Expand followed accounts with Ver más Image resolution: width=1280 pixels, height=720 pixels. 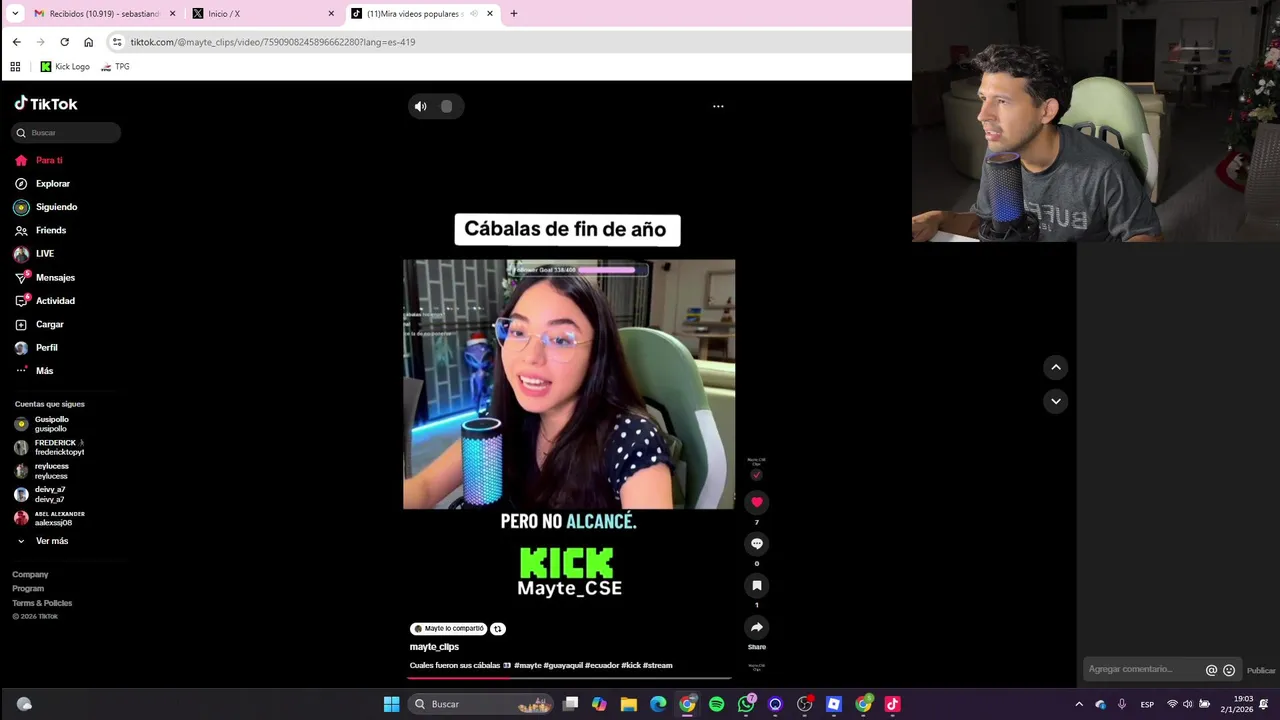43,541
